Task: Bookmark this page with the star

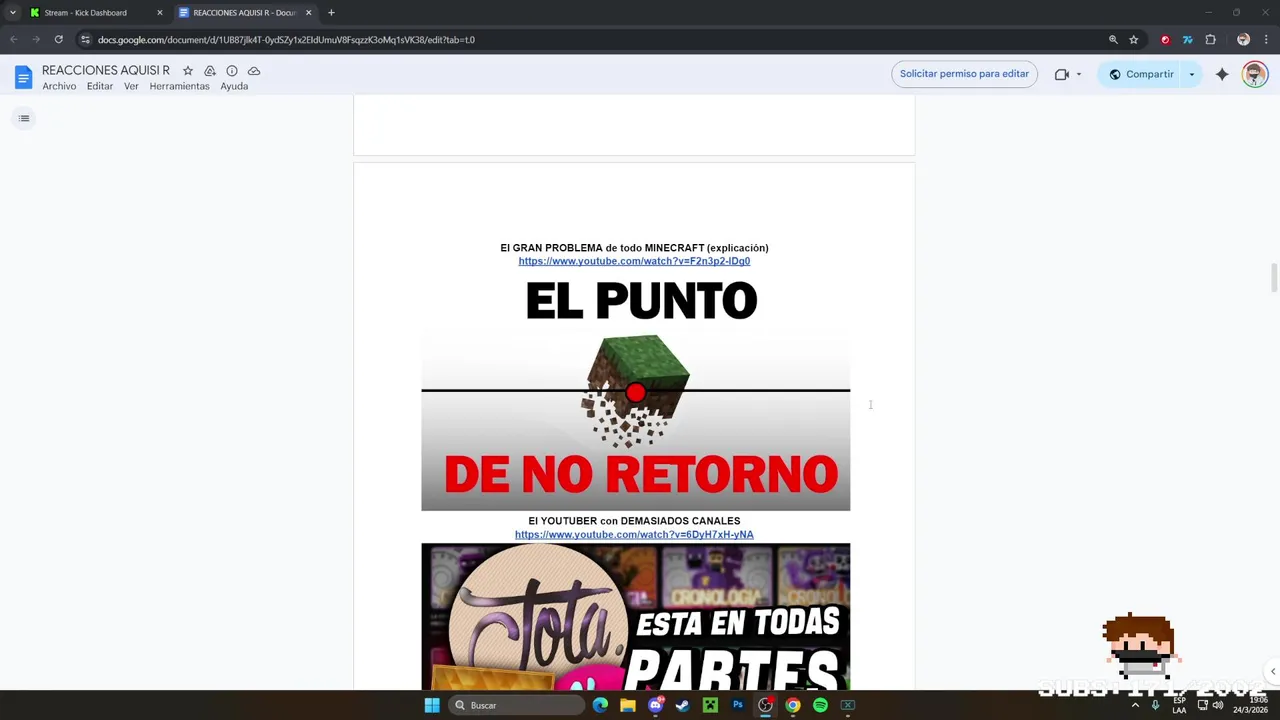Action: tap(1133, 40)
